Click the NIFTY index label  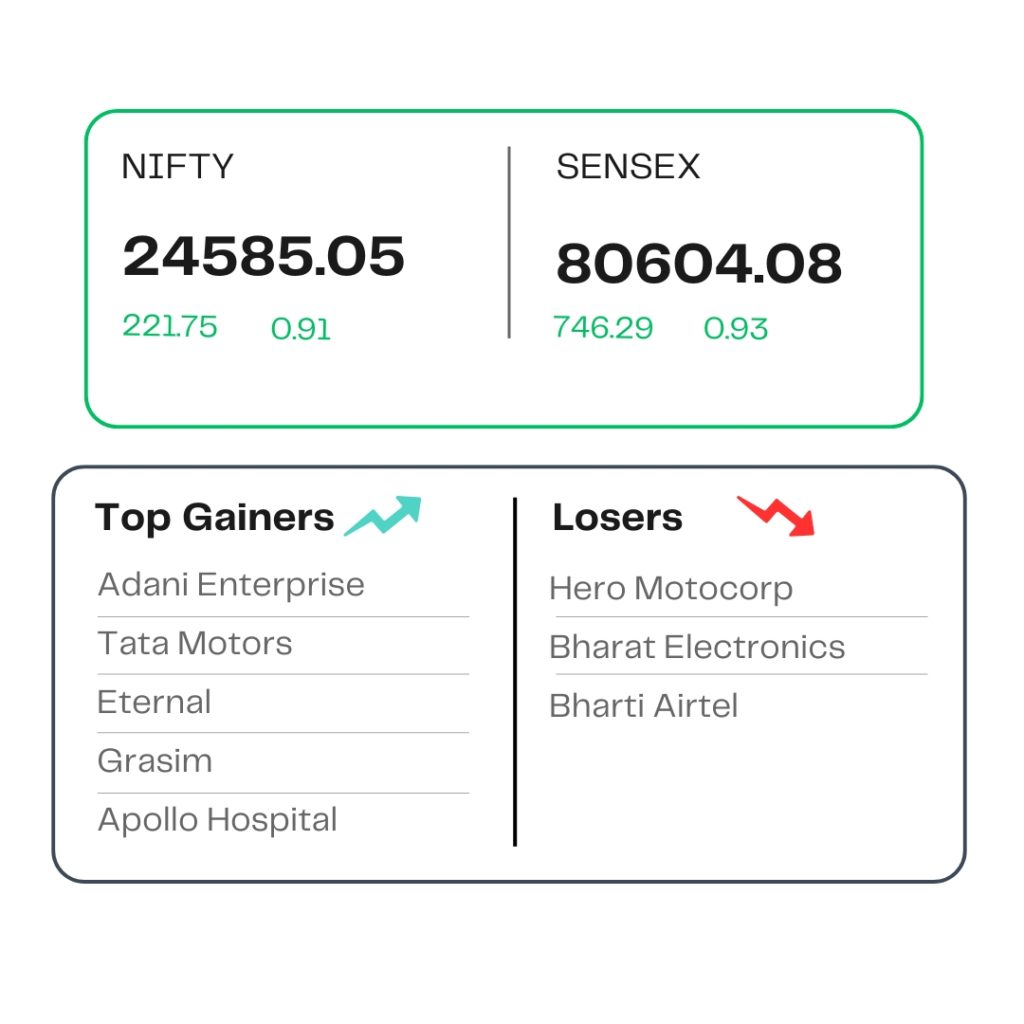pos(178,167)
